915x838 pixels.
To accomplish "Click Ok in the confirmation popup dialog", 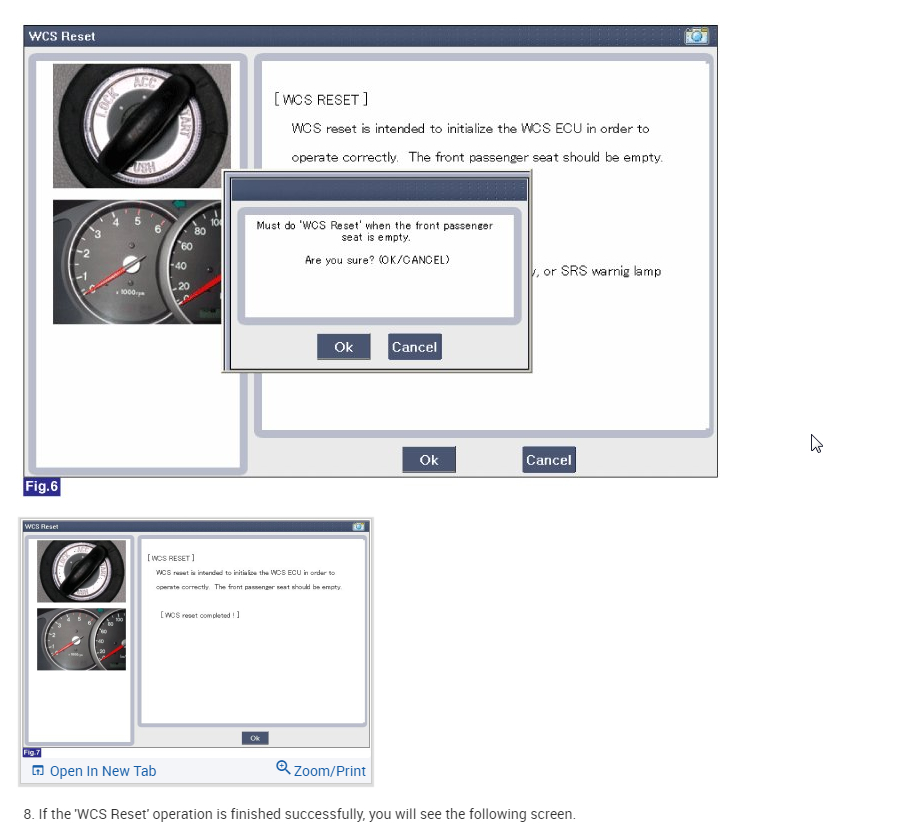I will point(344,347).
